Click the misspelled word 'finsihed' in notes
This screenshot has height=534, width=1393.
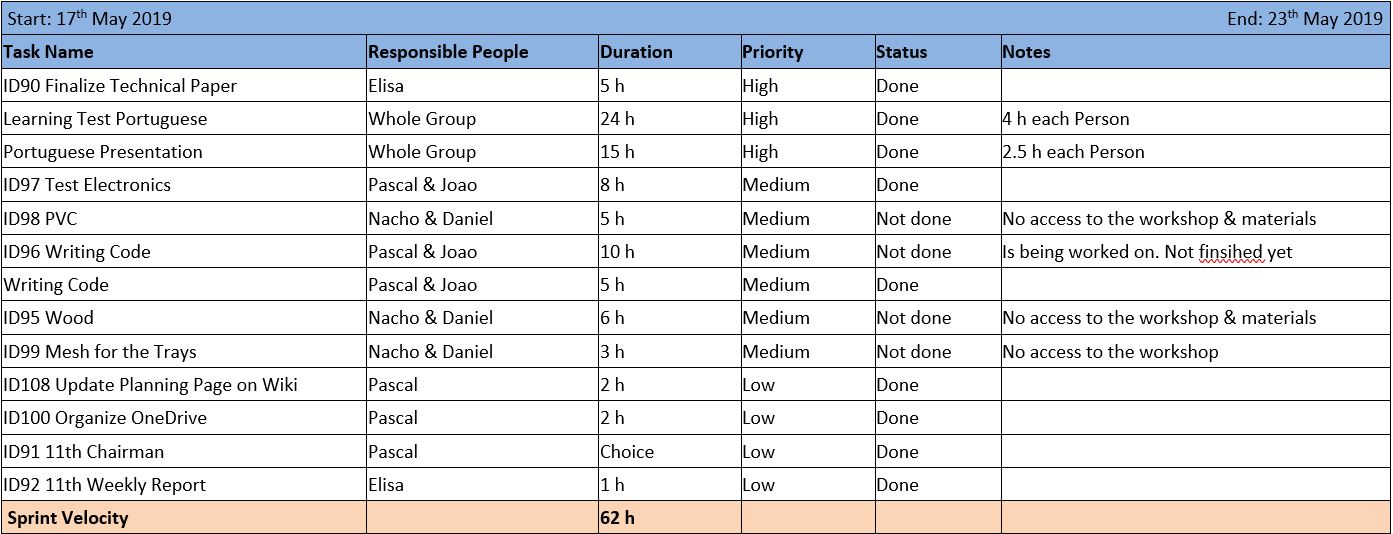pos(1231,252)
